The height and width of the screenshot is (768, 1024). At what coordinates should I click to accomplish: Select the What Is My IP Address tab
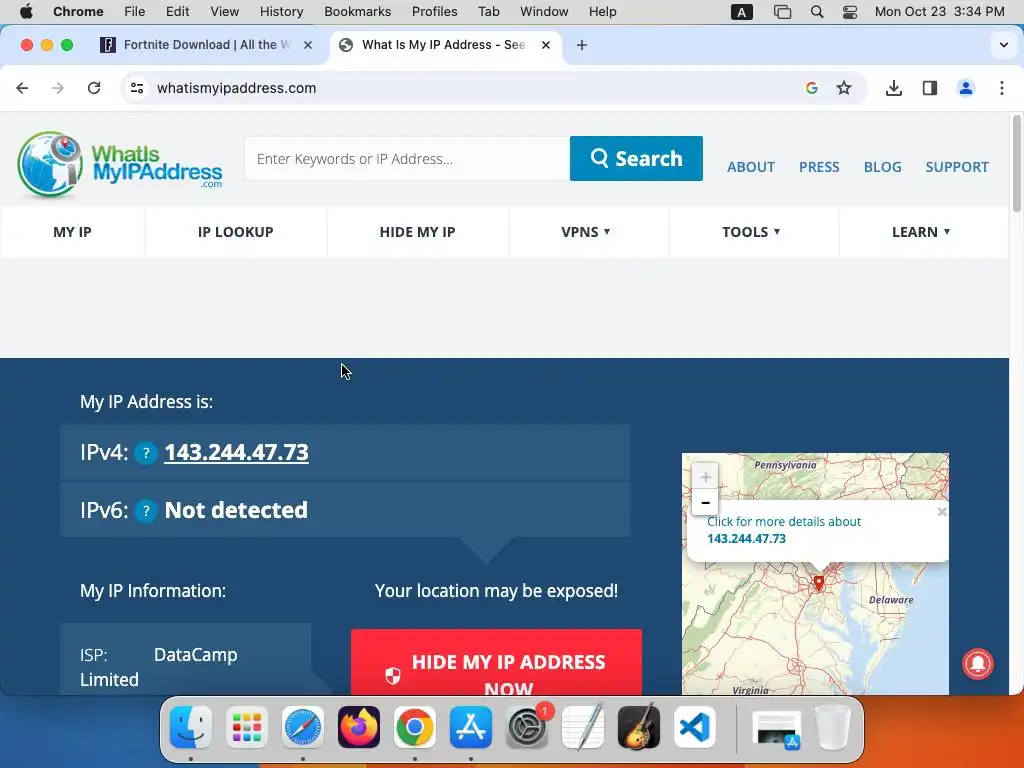(x=444, y=45)
